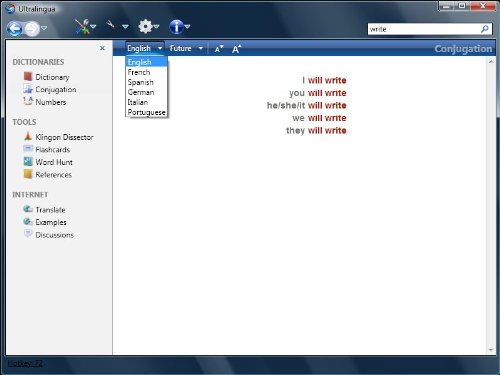Viewport: 500px width, 375px height.
Task: Select English in language list
Action: pyautogui.click(x=146, y=62)
